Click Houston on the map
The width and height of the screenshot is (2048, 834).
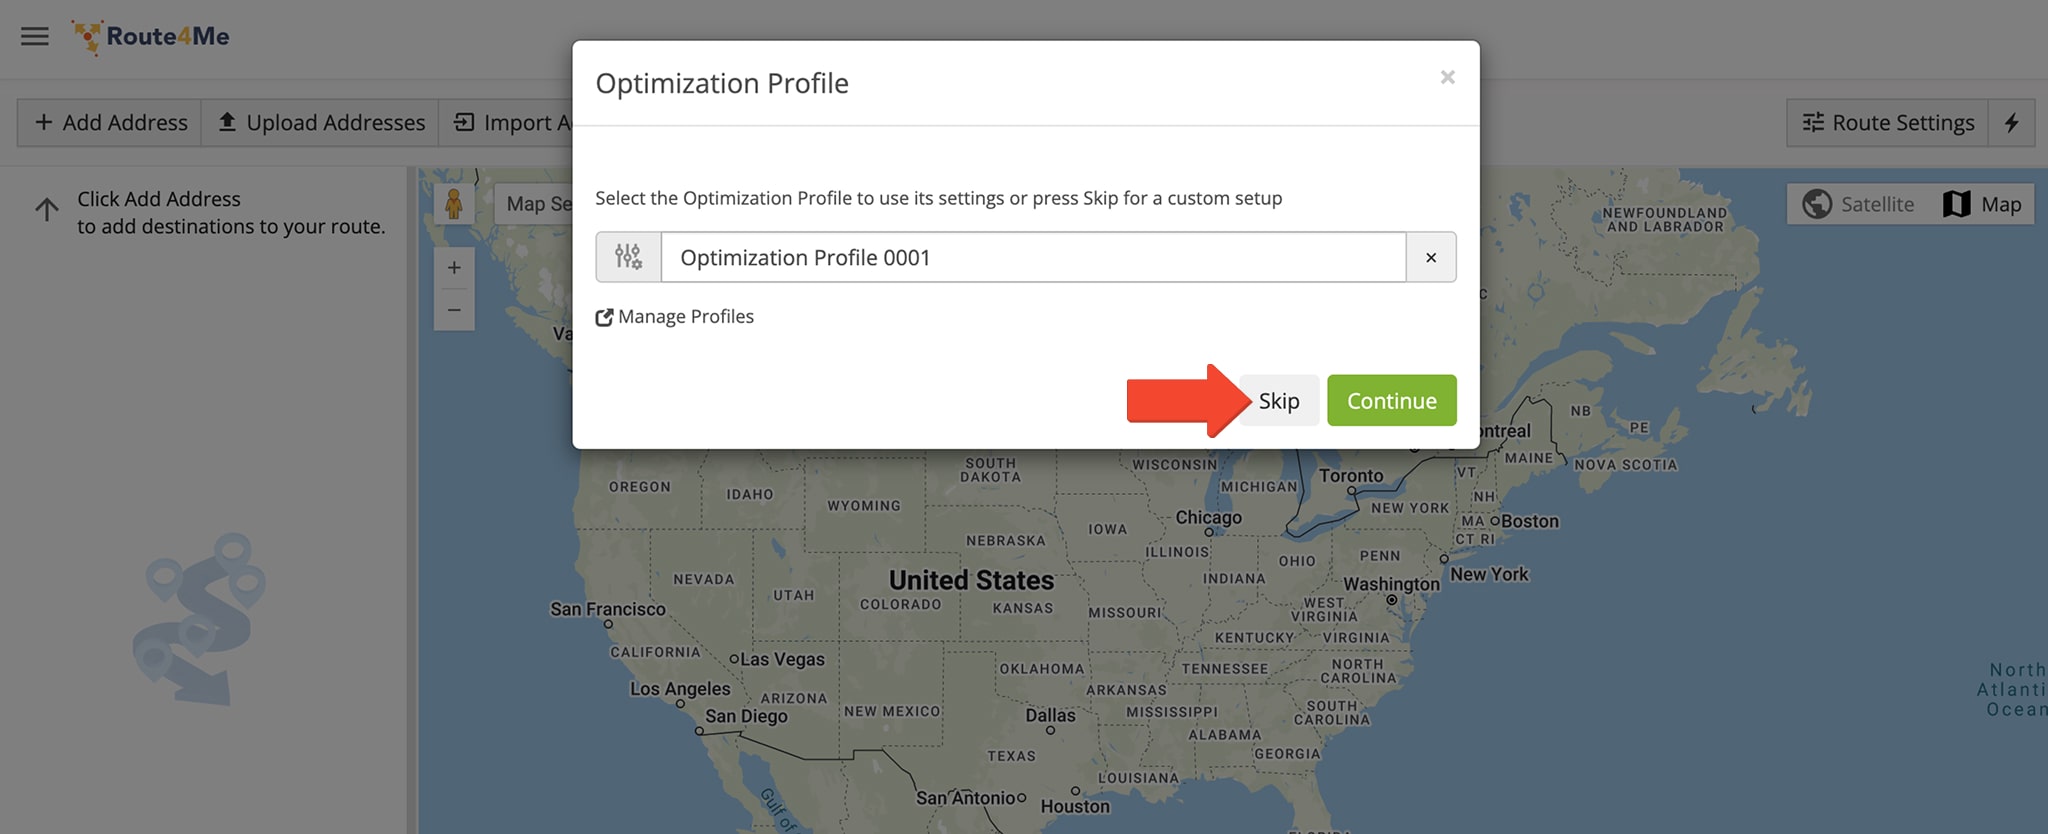[x=1075, y=806]
